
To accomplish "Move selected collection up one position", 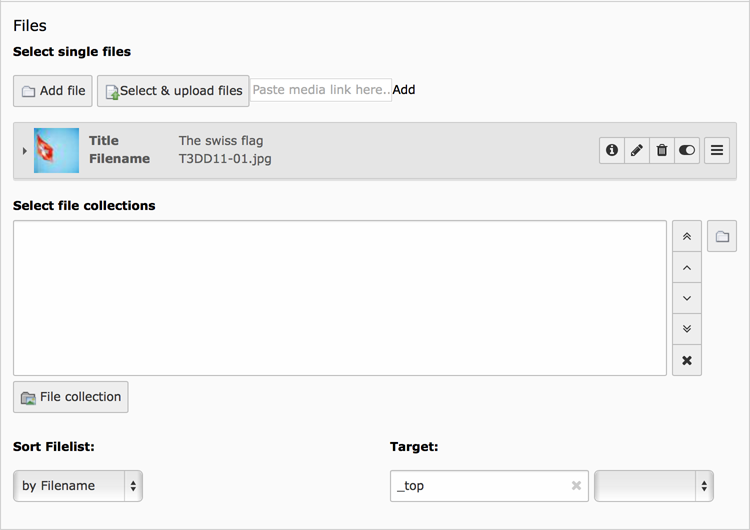I will tap(687, 268).
